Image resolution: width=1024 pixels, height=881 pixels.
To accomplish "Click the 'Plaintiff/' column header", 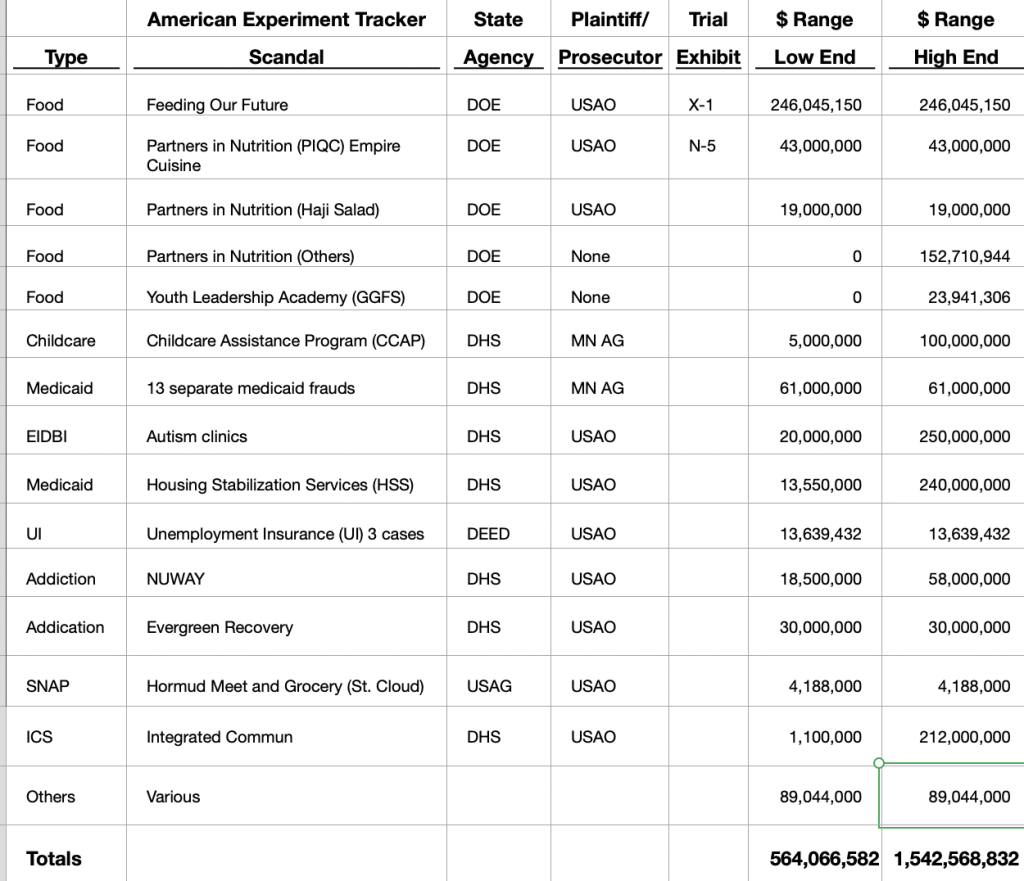I will (610, 20).
